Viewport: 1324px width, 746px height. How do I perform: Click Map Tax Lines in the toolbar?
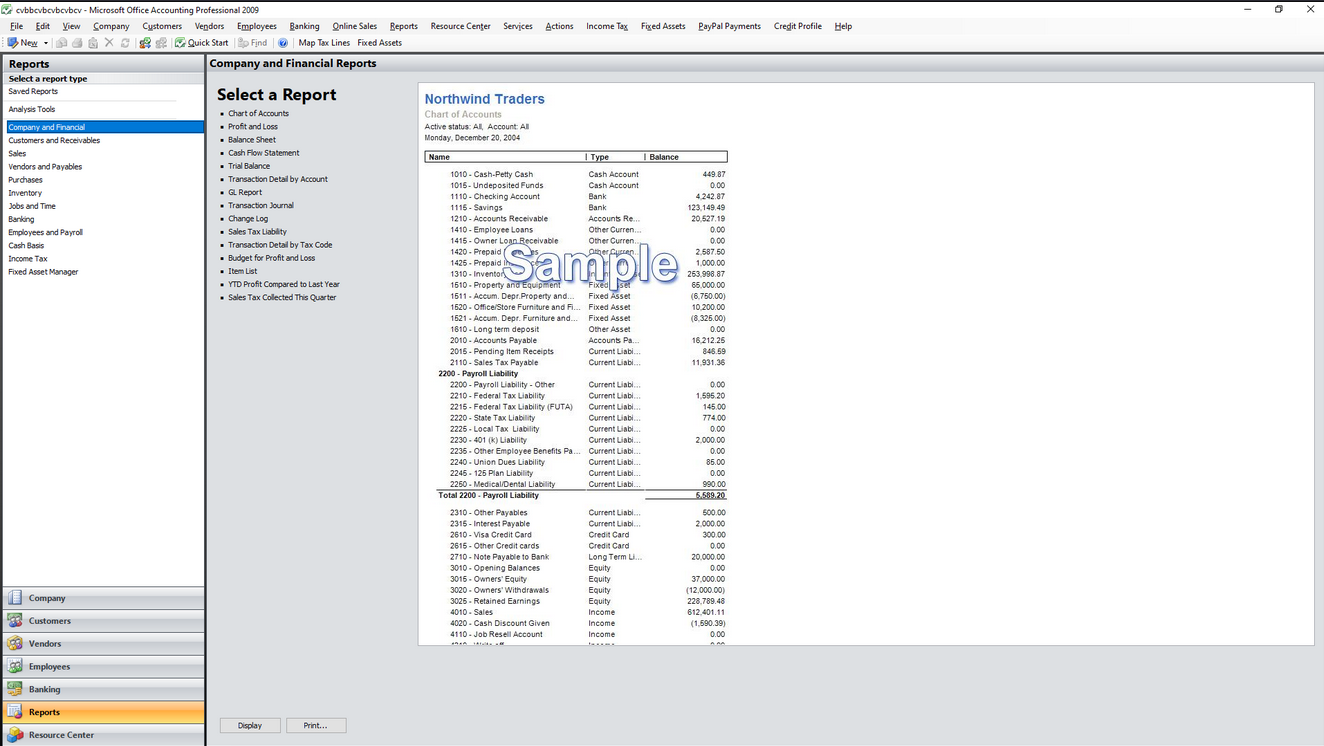324,43
